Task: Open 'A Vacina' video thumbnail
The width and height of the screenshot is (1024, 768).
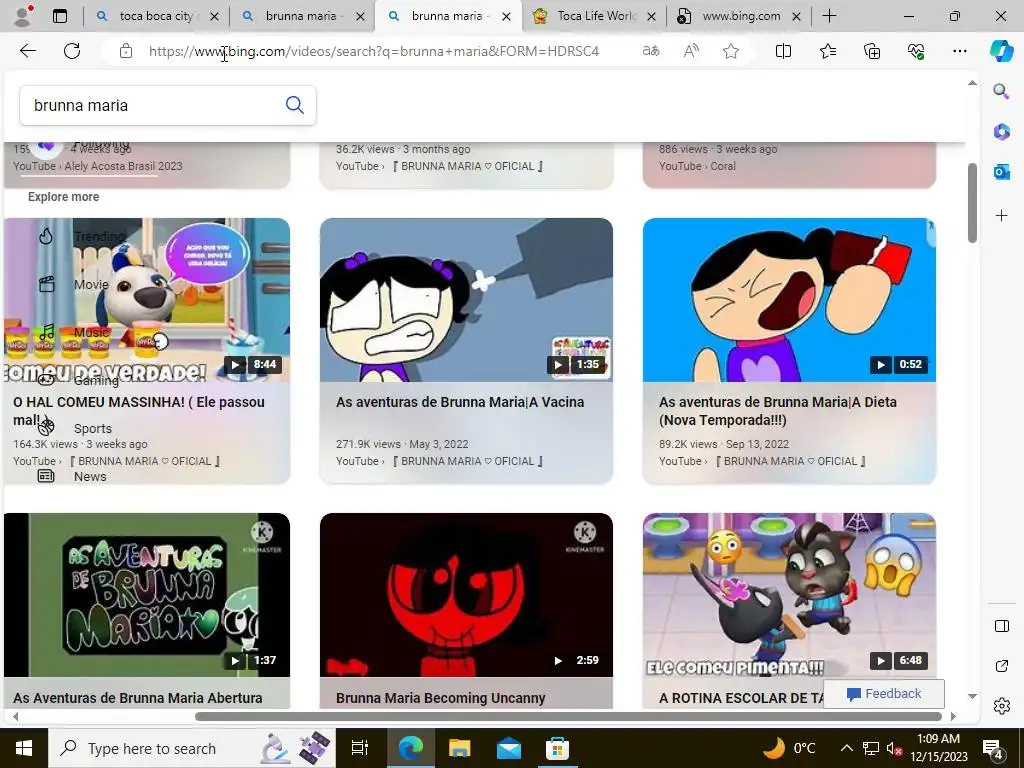Action: 466,300
